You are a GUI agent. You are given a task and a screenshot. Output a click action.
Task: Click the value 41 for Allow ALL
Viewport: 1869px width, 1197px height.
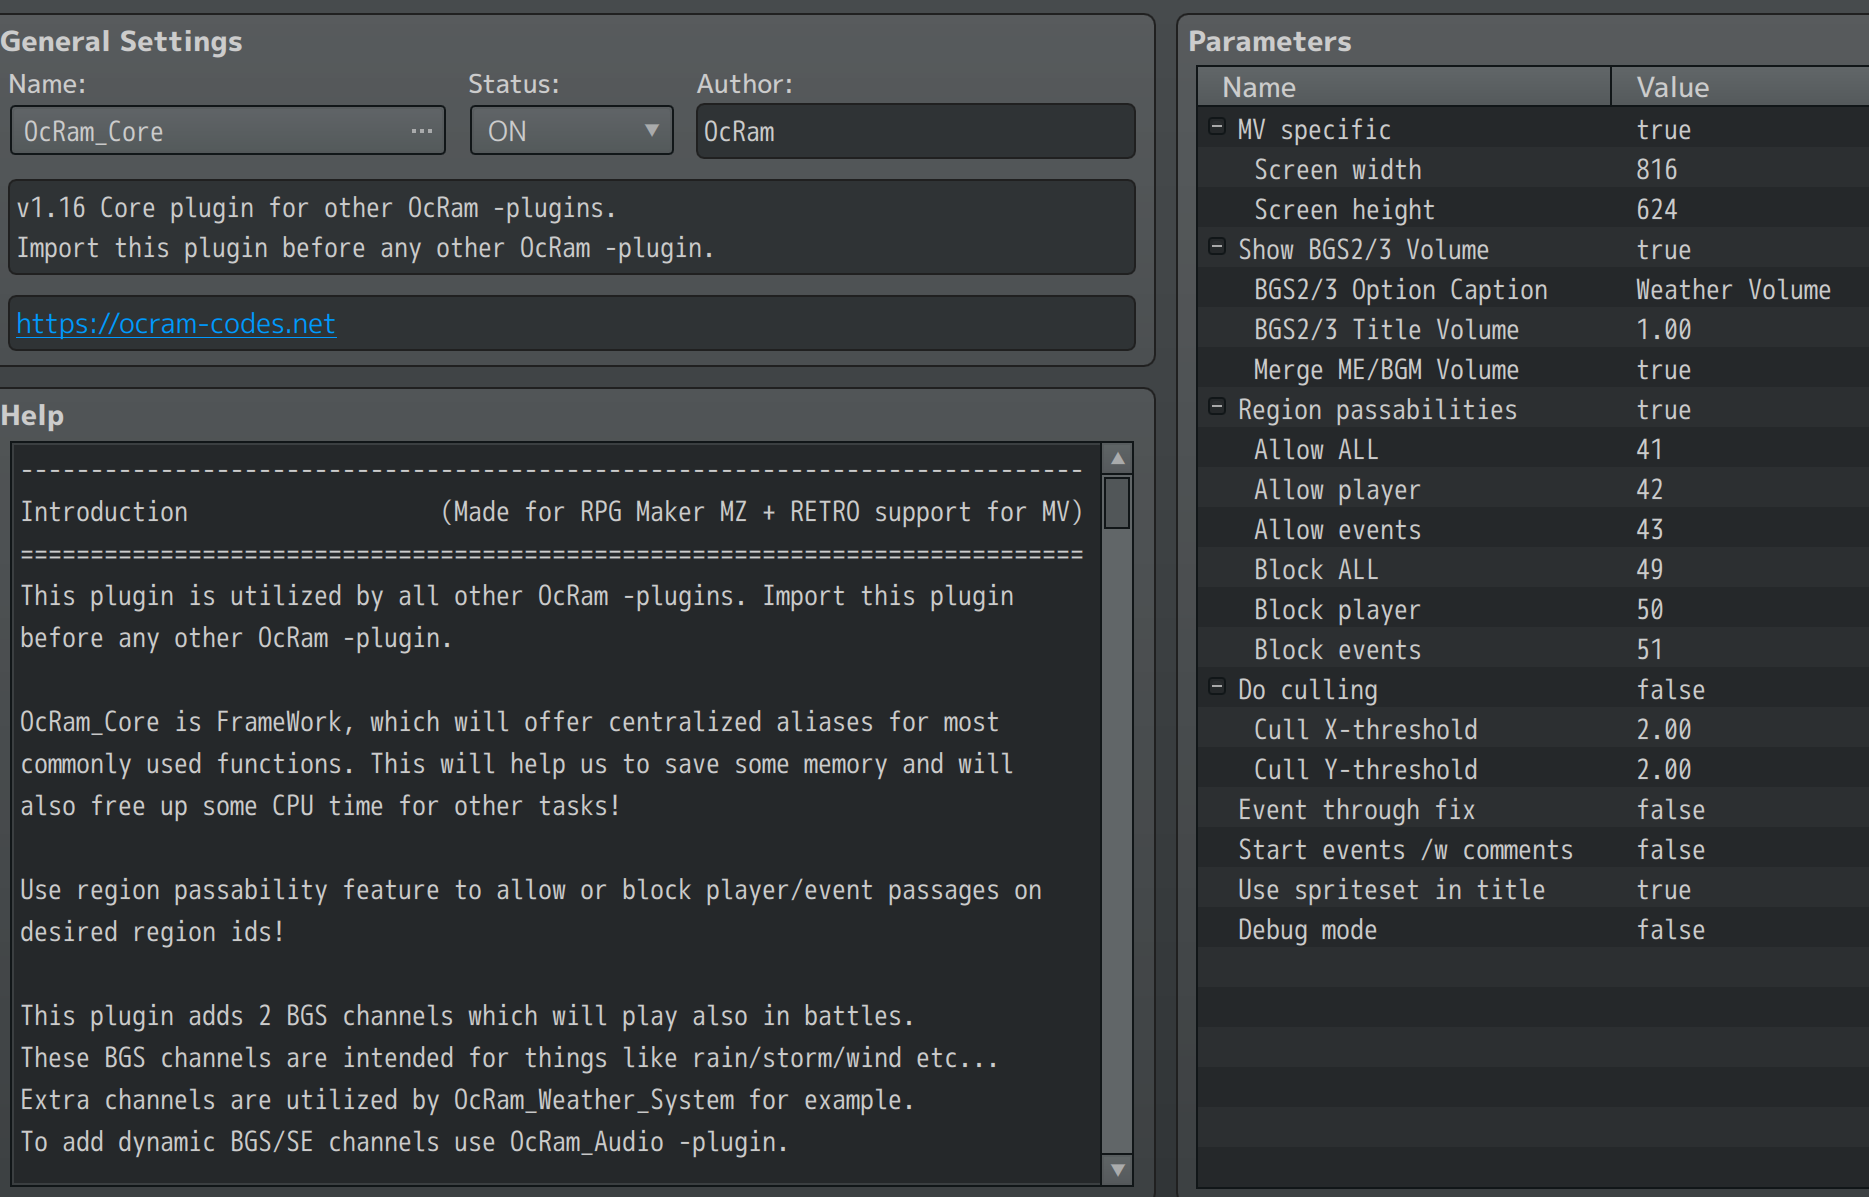(1650, 450)
